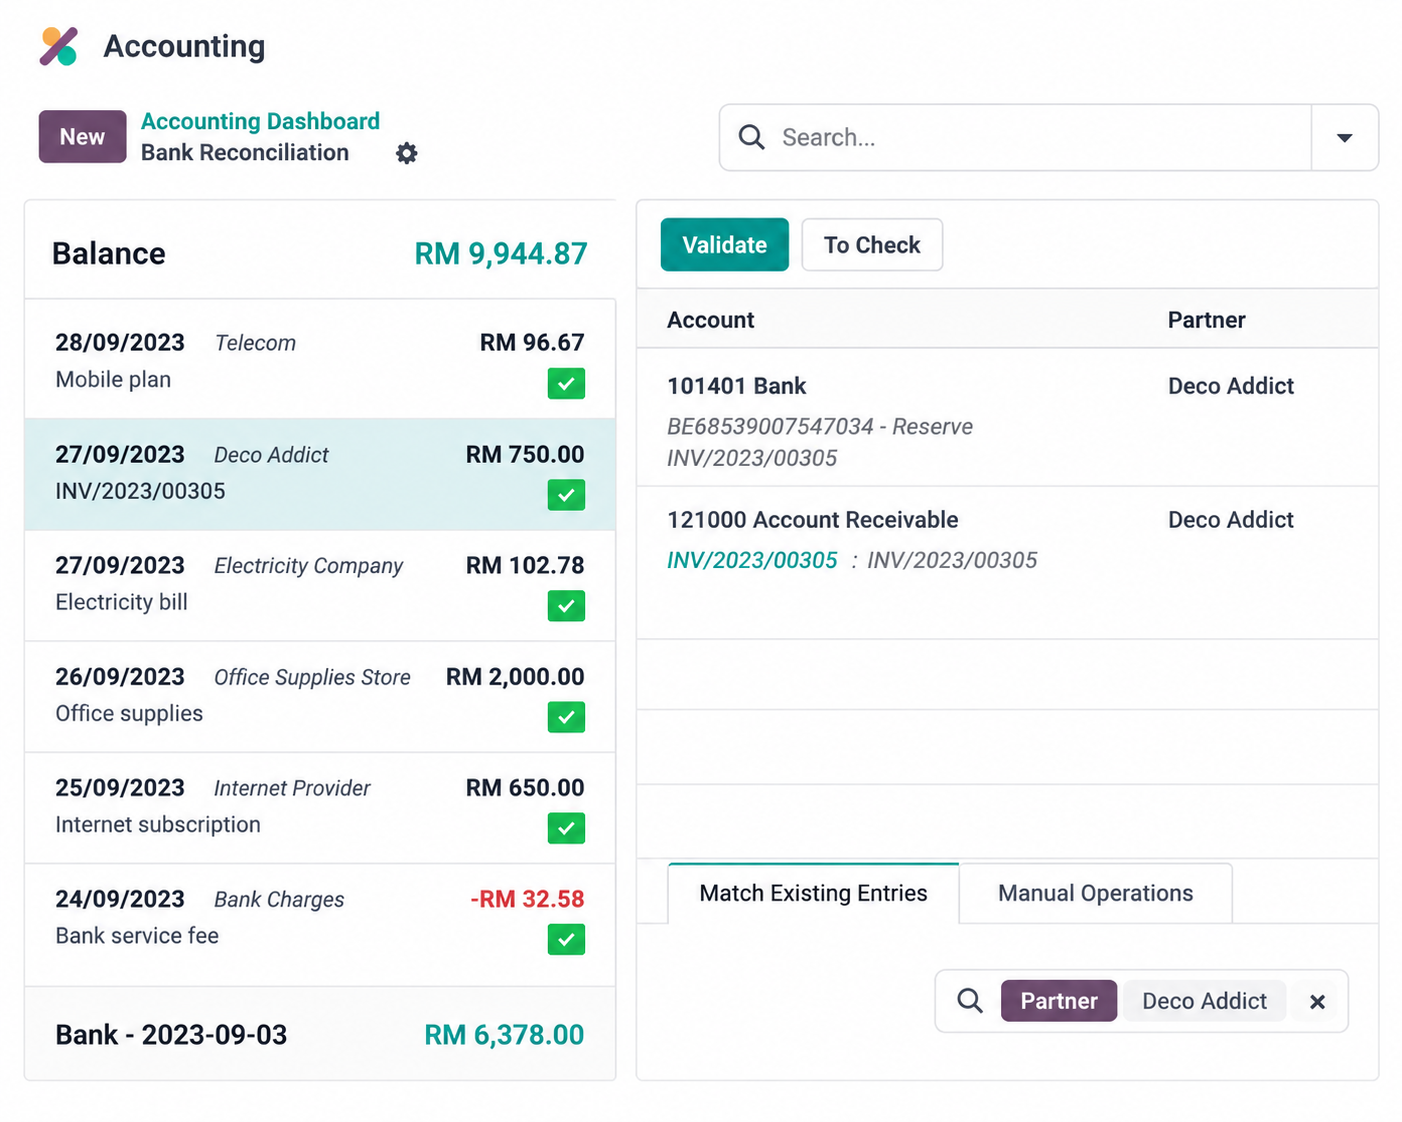Click the Partner filter tag
Screen dimensions: 1402x1122
tap(1059, 1001)
